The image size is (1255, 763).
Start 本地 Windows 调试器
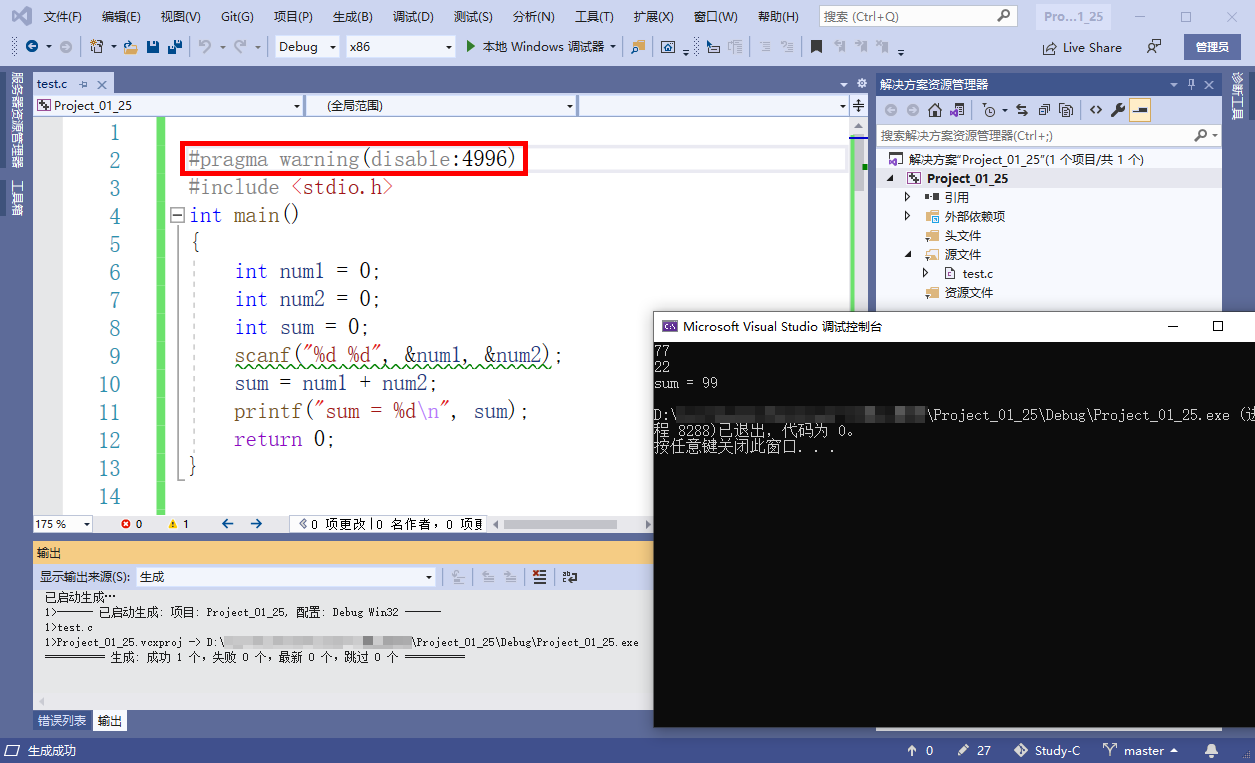(x=540, y=47)
